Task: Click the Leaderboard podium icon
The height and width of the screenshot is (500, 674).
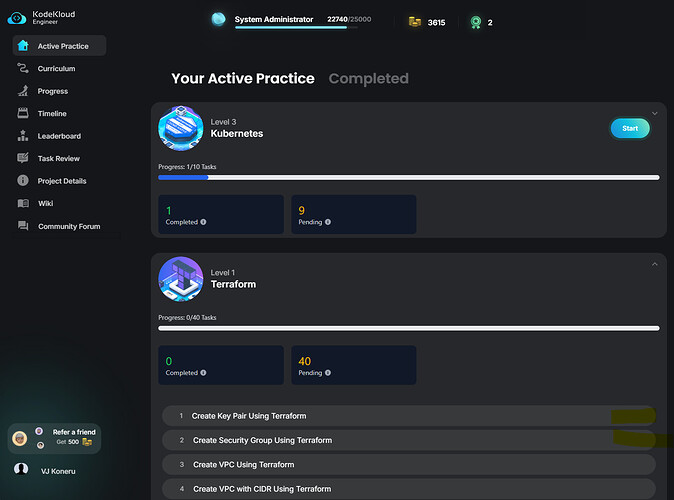Action: [x=23, y=135]
